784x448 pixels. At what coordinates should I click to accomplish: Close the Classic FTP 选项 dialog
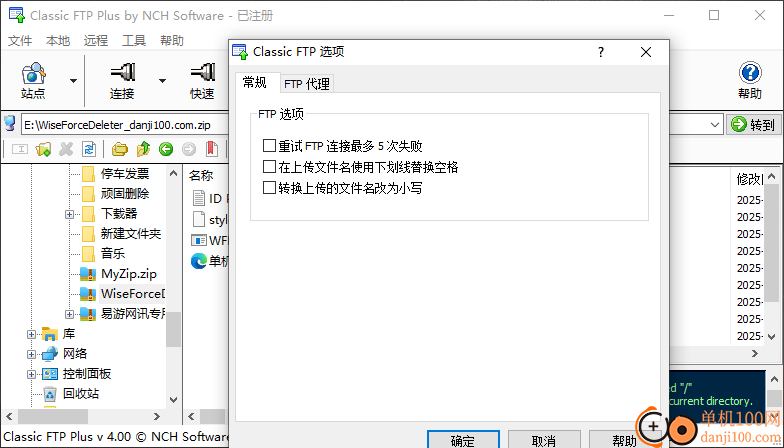pyautogui.click(x=646, y=52)
